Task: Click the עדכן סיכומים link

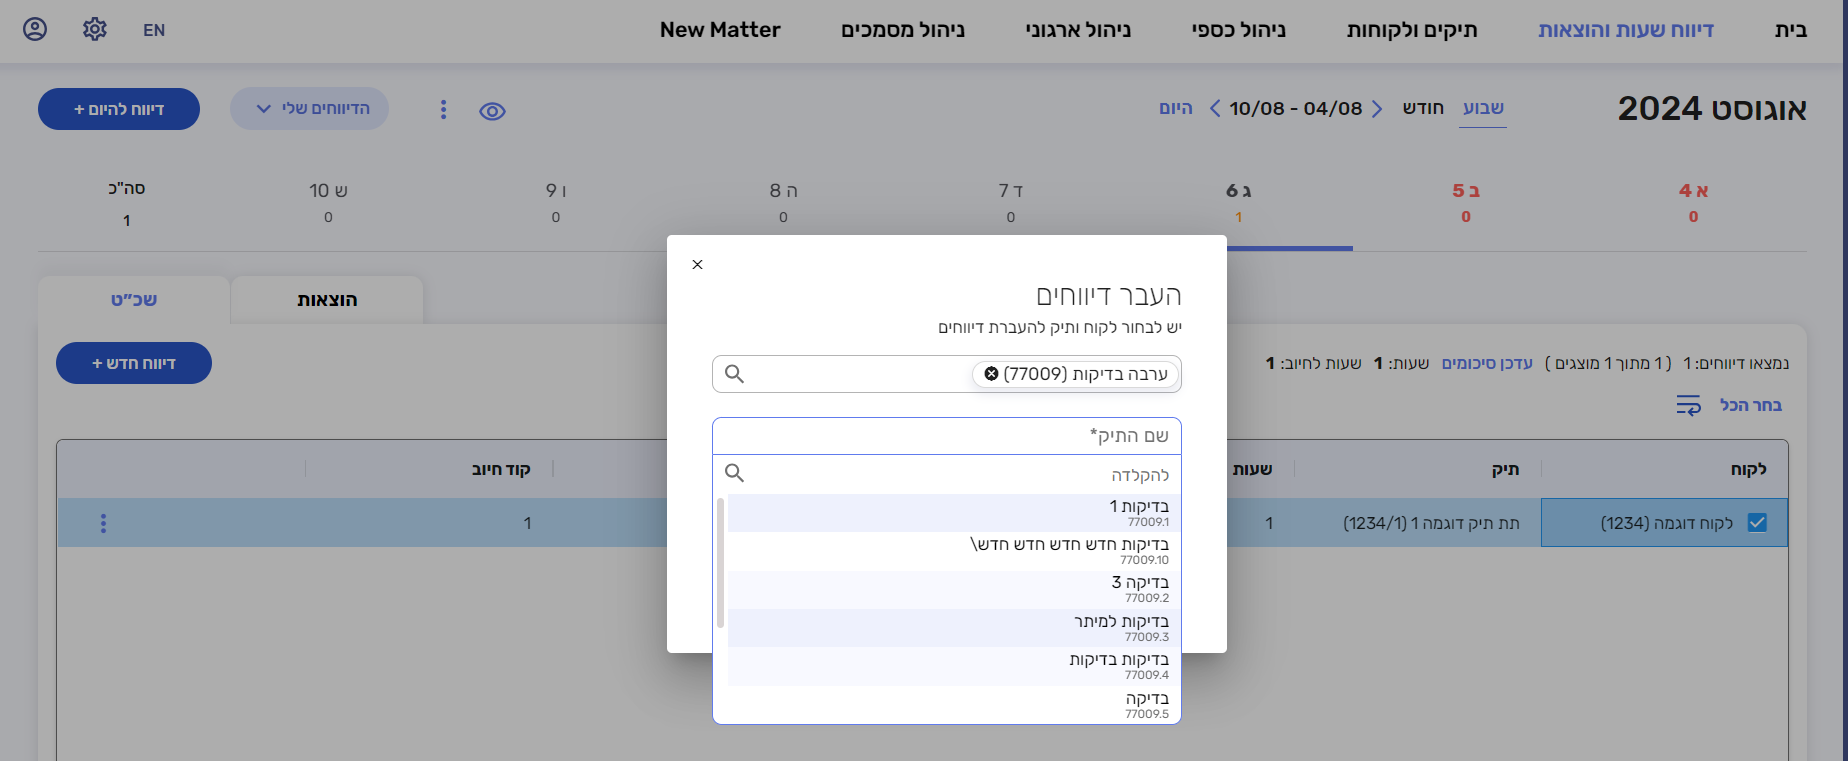Action: (x=1486, y=363)
